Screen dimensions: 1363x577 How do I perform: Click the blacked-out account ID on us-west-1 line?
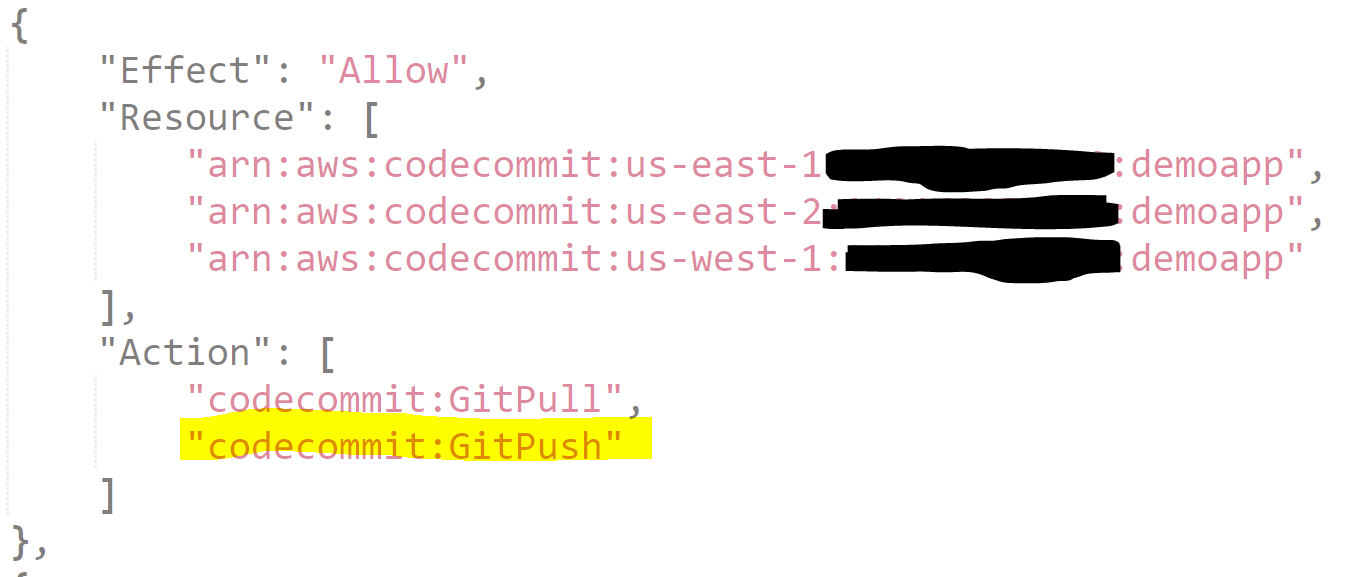(982, 257)
